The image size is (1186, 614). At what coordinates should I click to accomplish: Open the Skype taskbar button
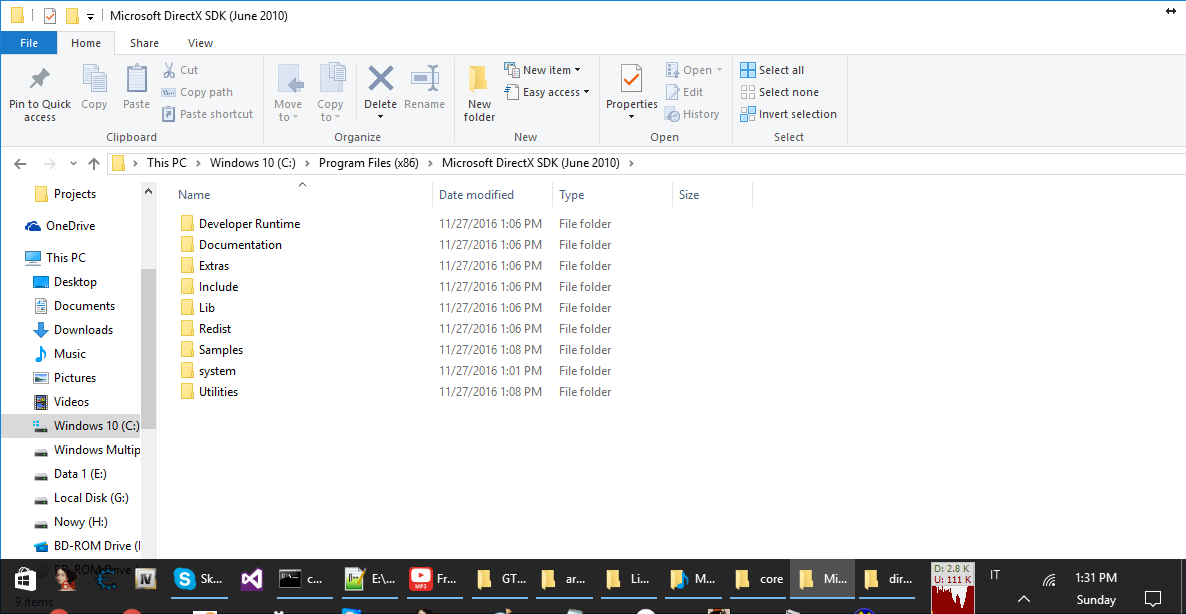199,580
